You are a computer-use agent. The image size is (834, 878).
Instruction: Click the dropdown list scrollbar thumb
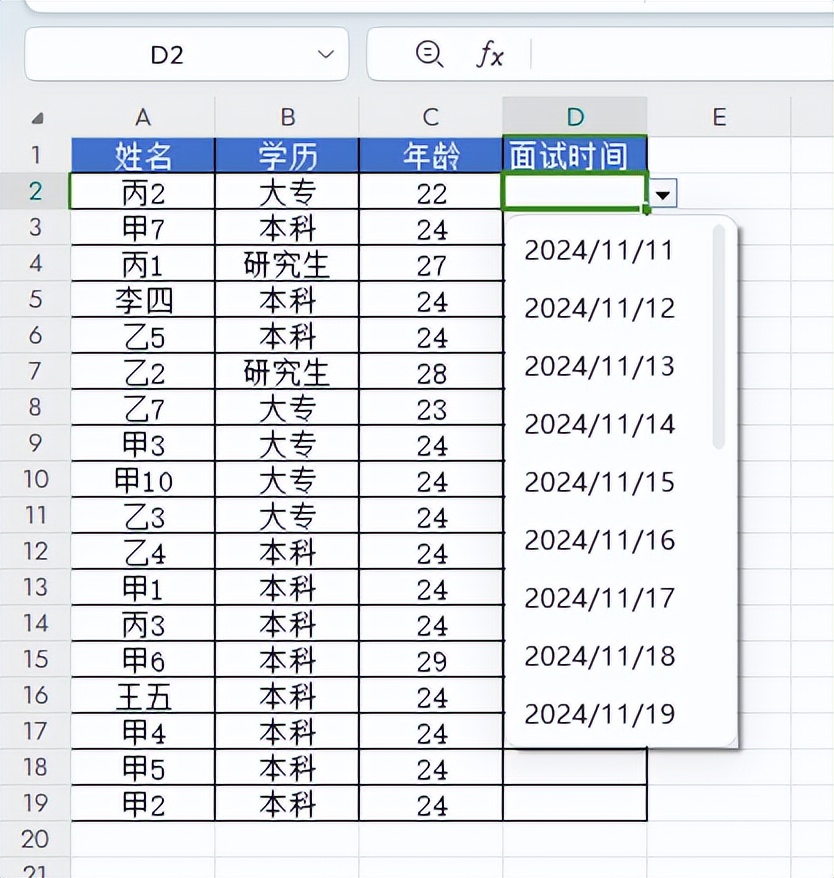719,337
